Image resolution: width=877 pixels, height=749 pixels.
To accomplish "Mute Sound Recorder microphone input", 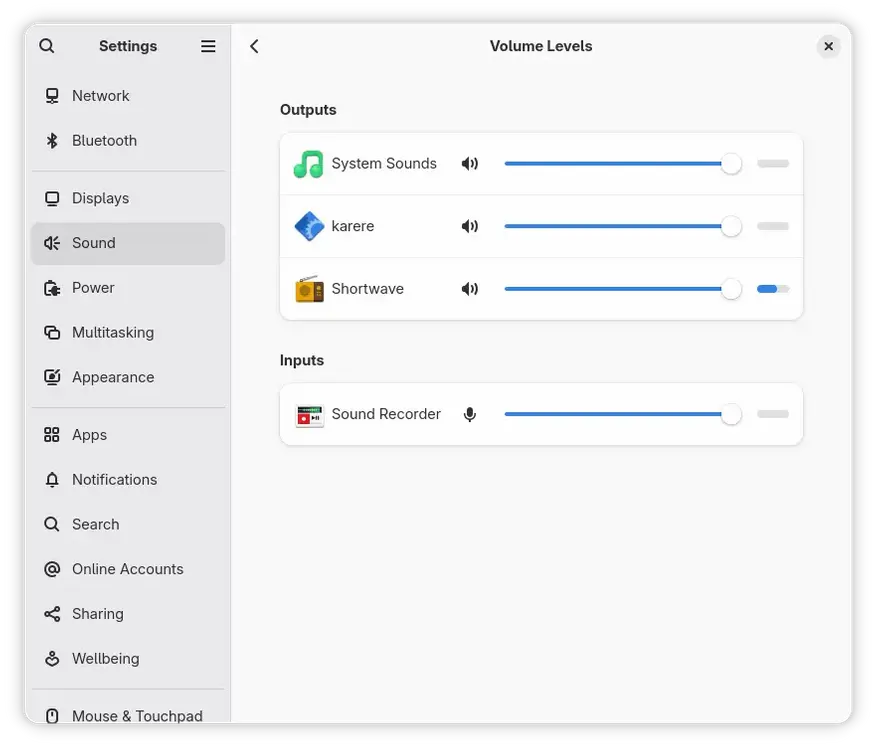I will point(470,414).
